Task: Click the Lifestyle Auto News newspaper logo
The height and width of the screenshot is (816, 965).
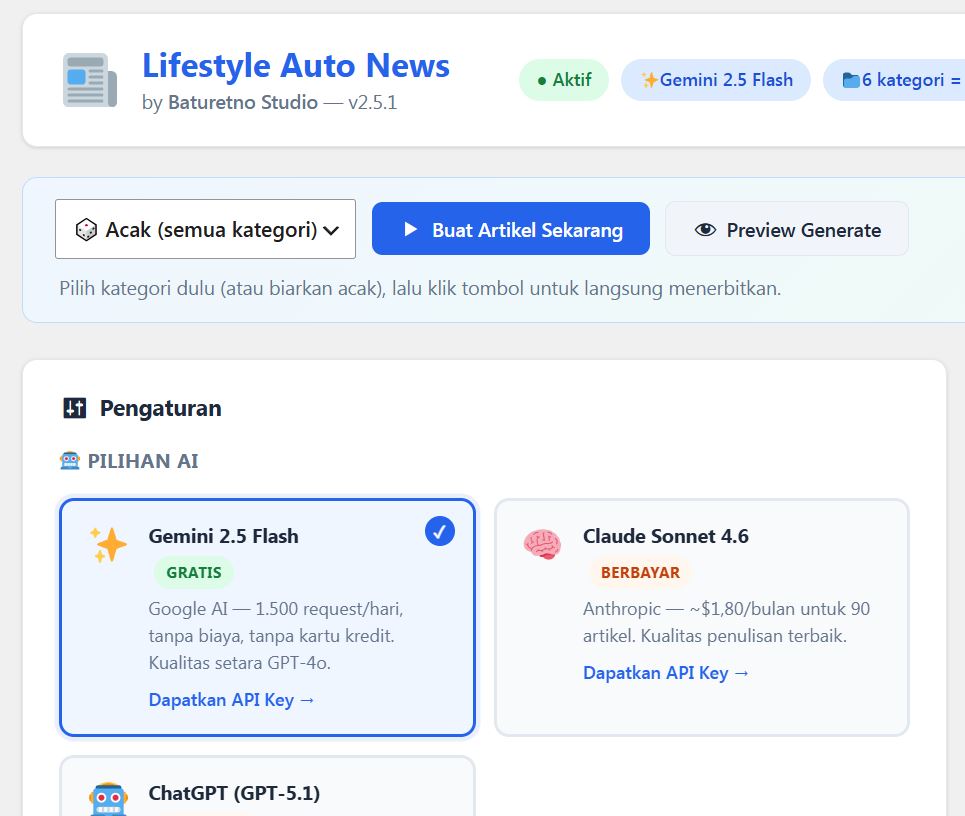Action: [x=90, y=80]
